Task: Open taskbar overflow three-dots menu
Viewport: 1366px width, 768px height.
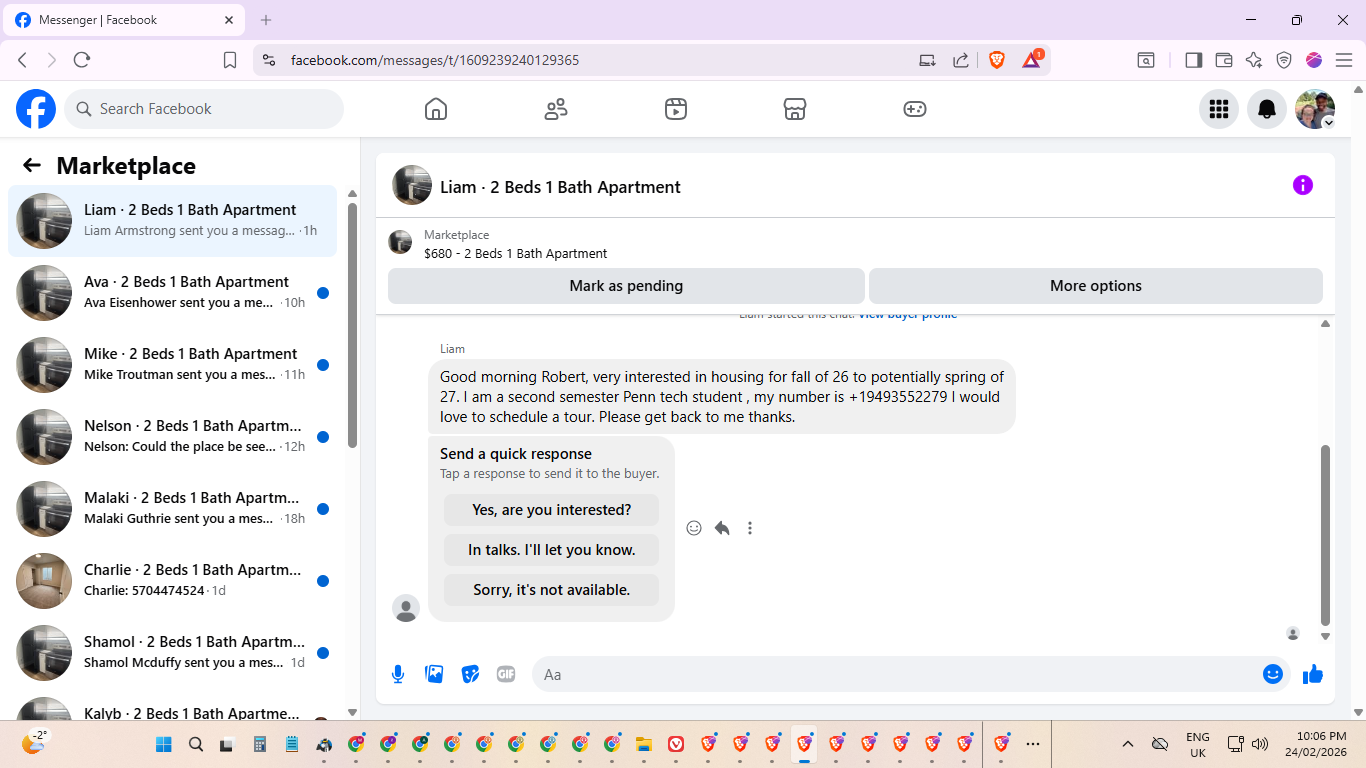Action: coord(1033,744)
